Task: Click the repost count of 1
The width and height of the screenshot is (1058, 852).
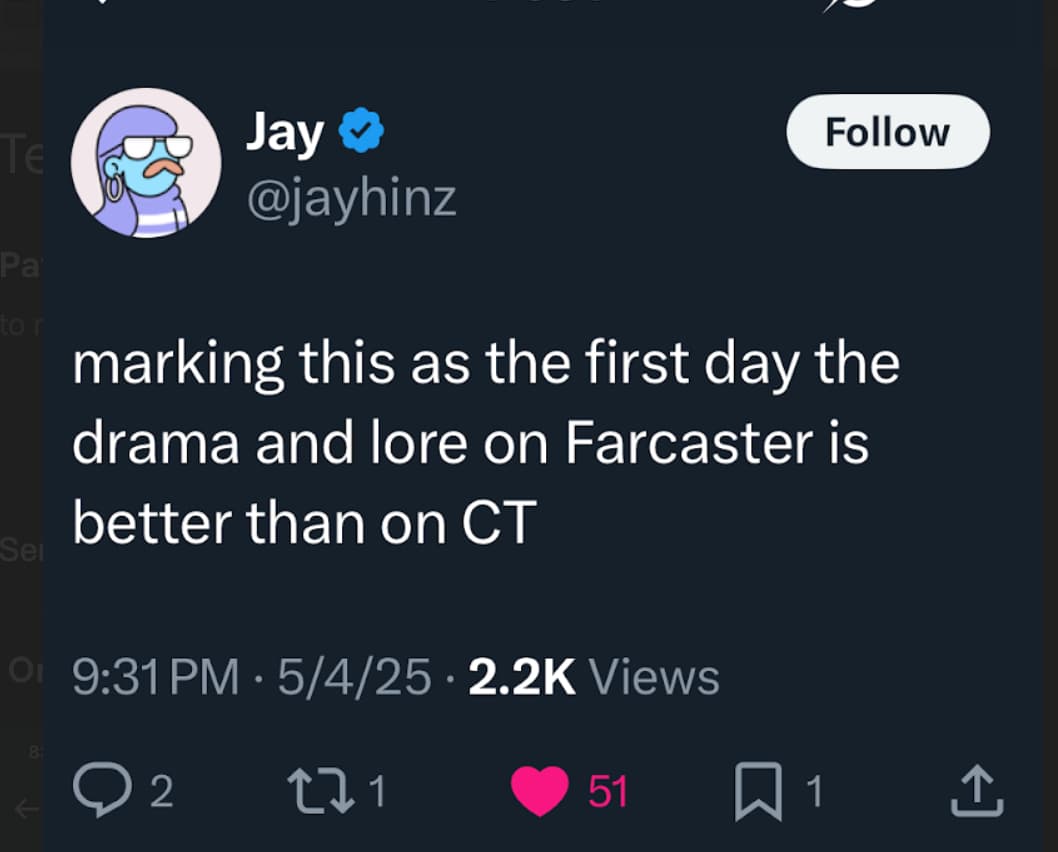Action: tap(377, 792)
